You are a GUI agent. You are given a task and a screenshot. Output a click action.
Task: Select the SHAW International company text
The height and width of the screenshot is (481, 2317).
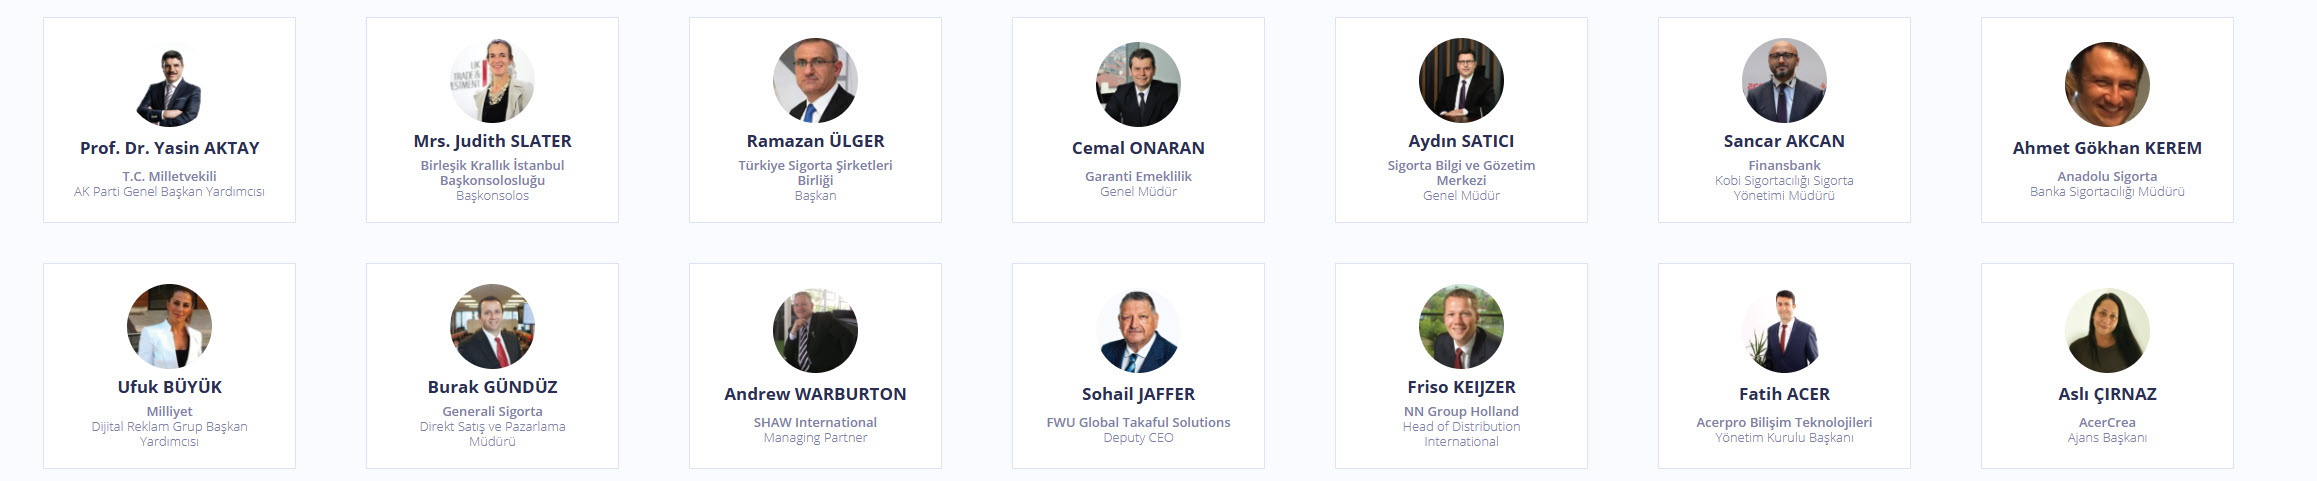(815, 422)
